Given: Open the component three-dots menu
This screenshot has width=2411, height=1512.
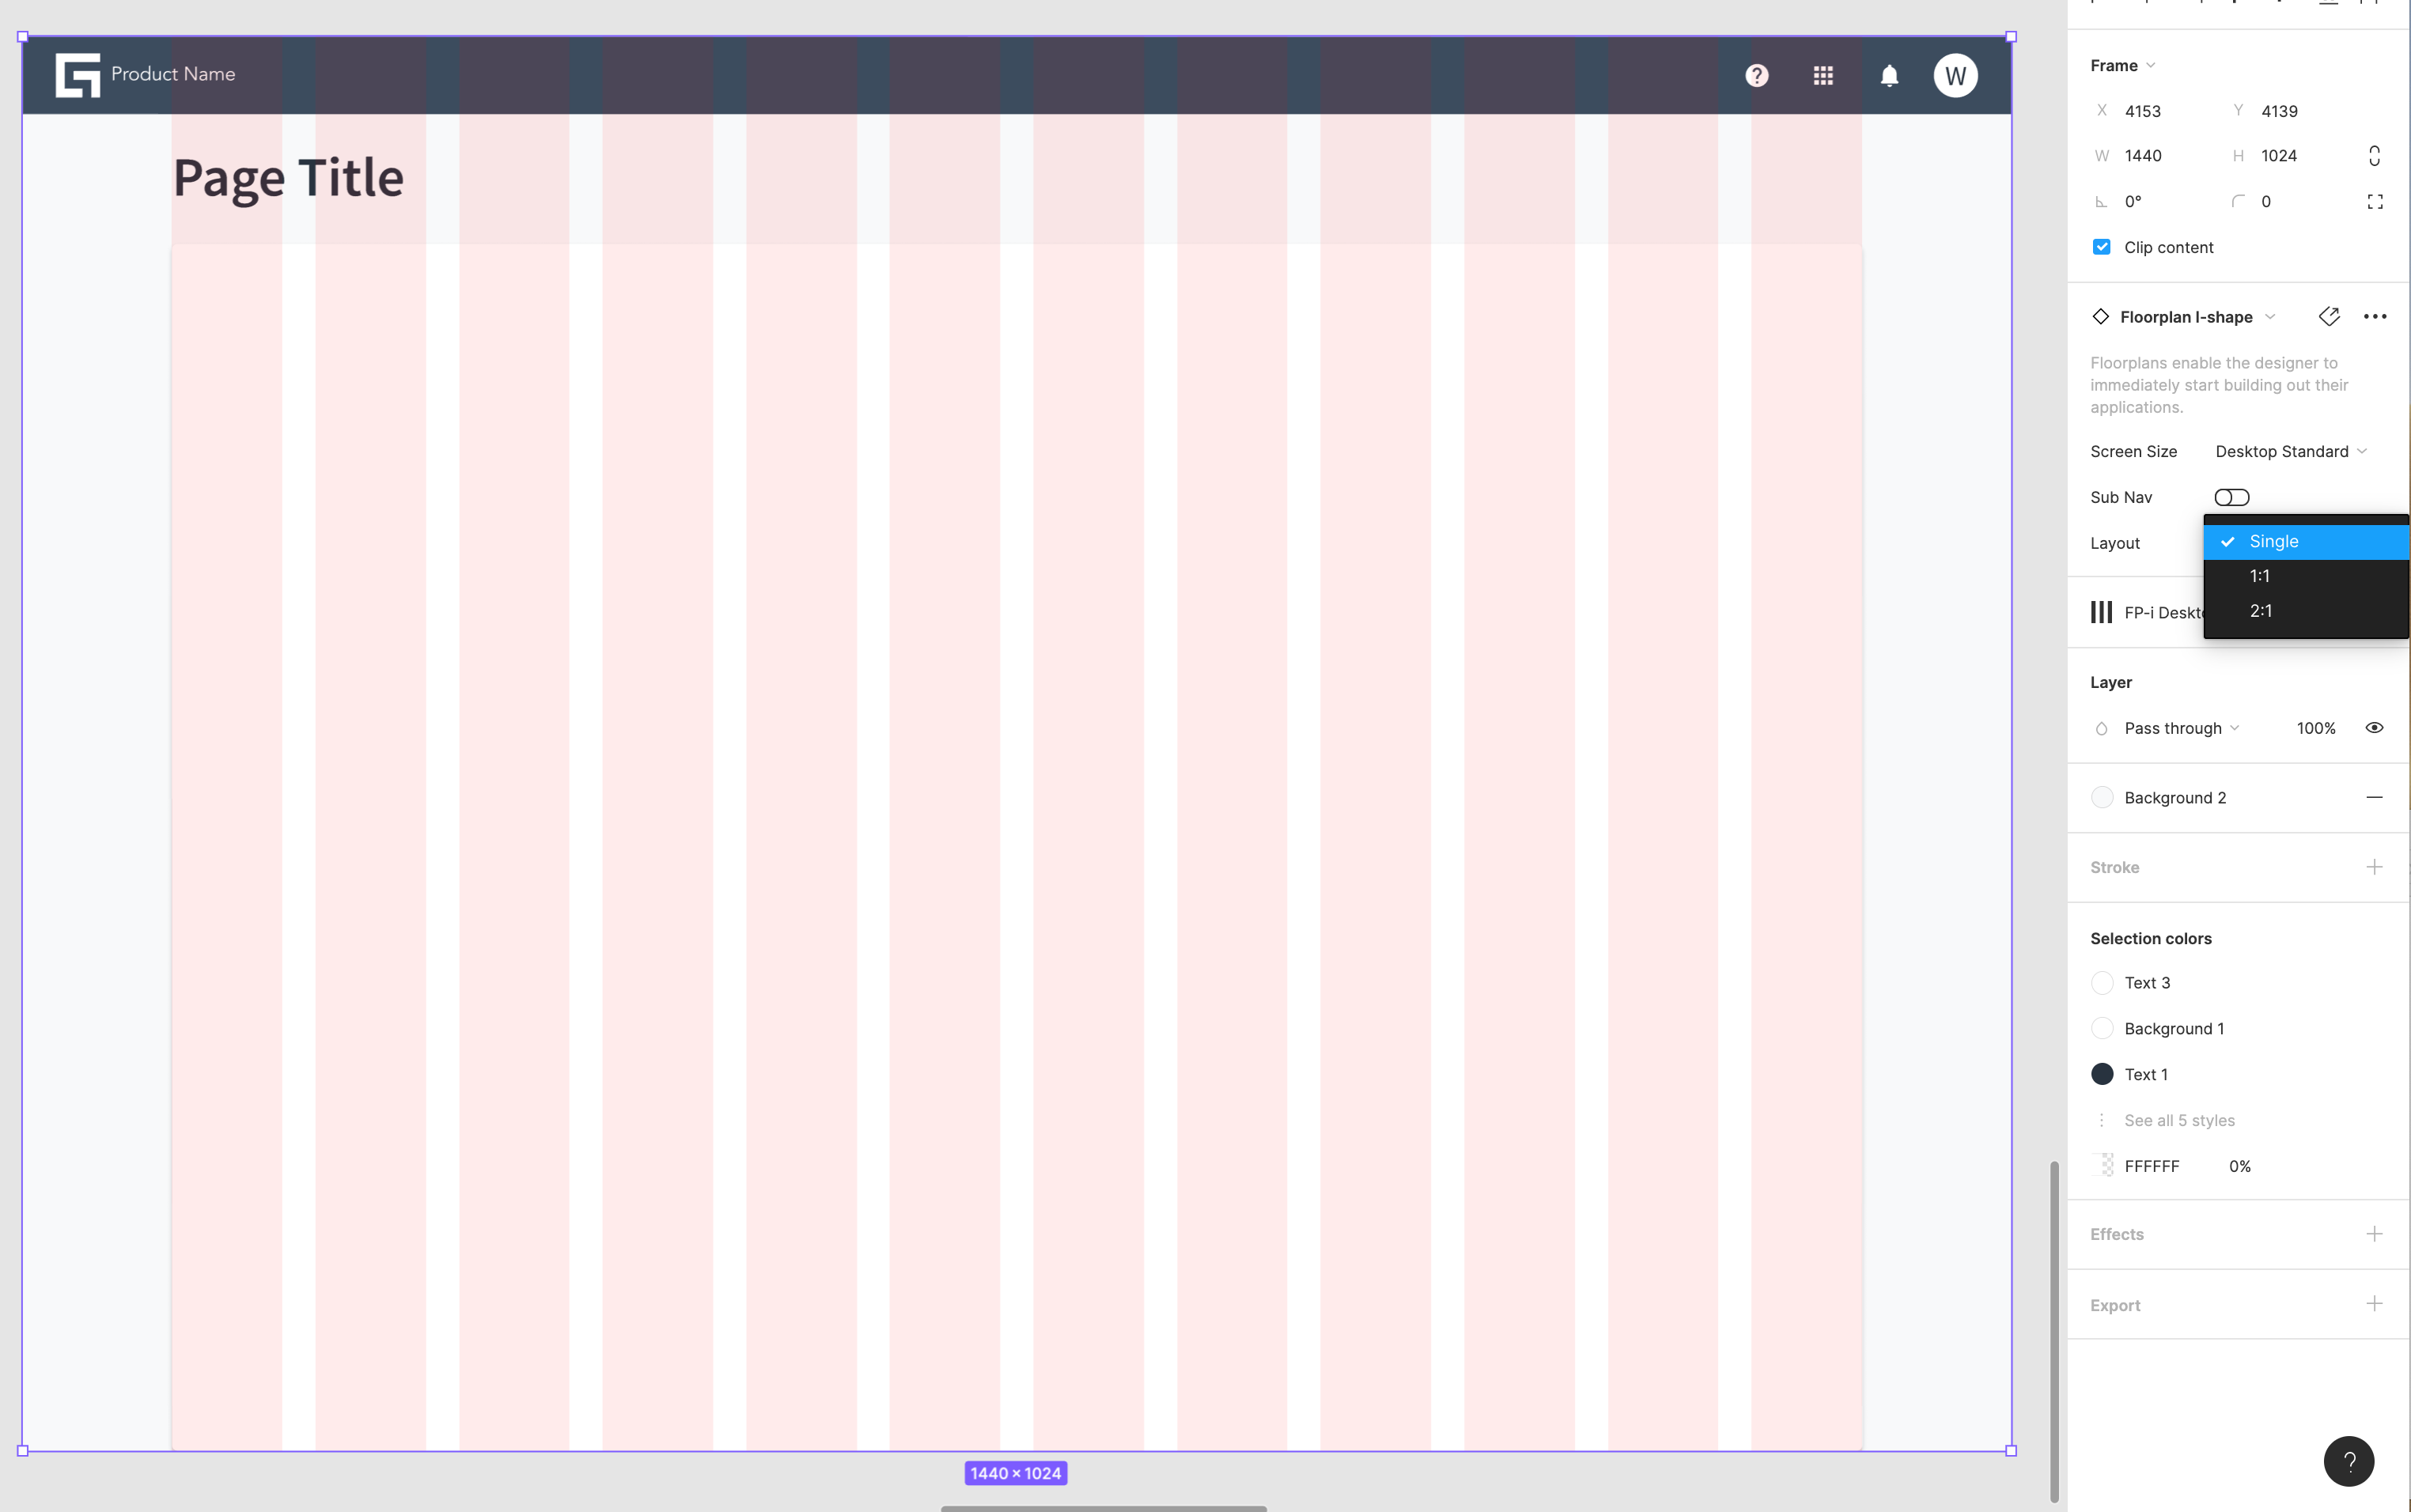Looking at the screenshot, I should 2374,317.
